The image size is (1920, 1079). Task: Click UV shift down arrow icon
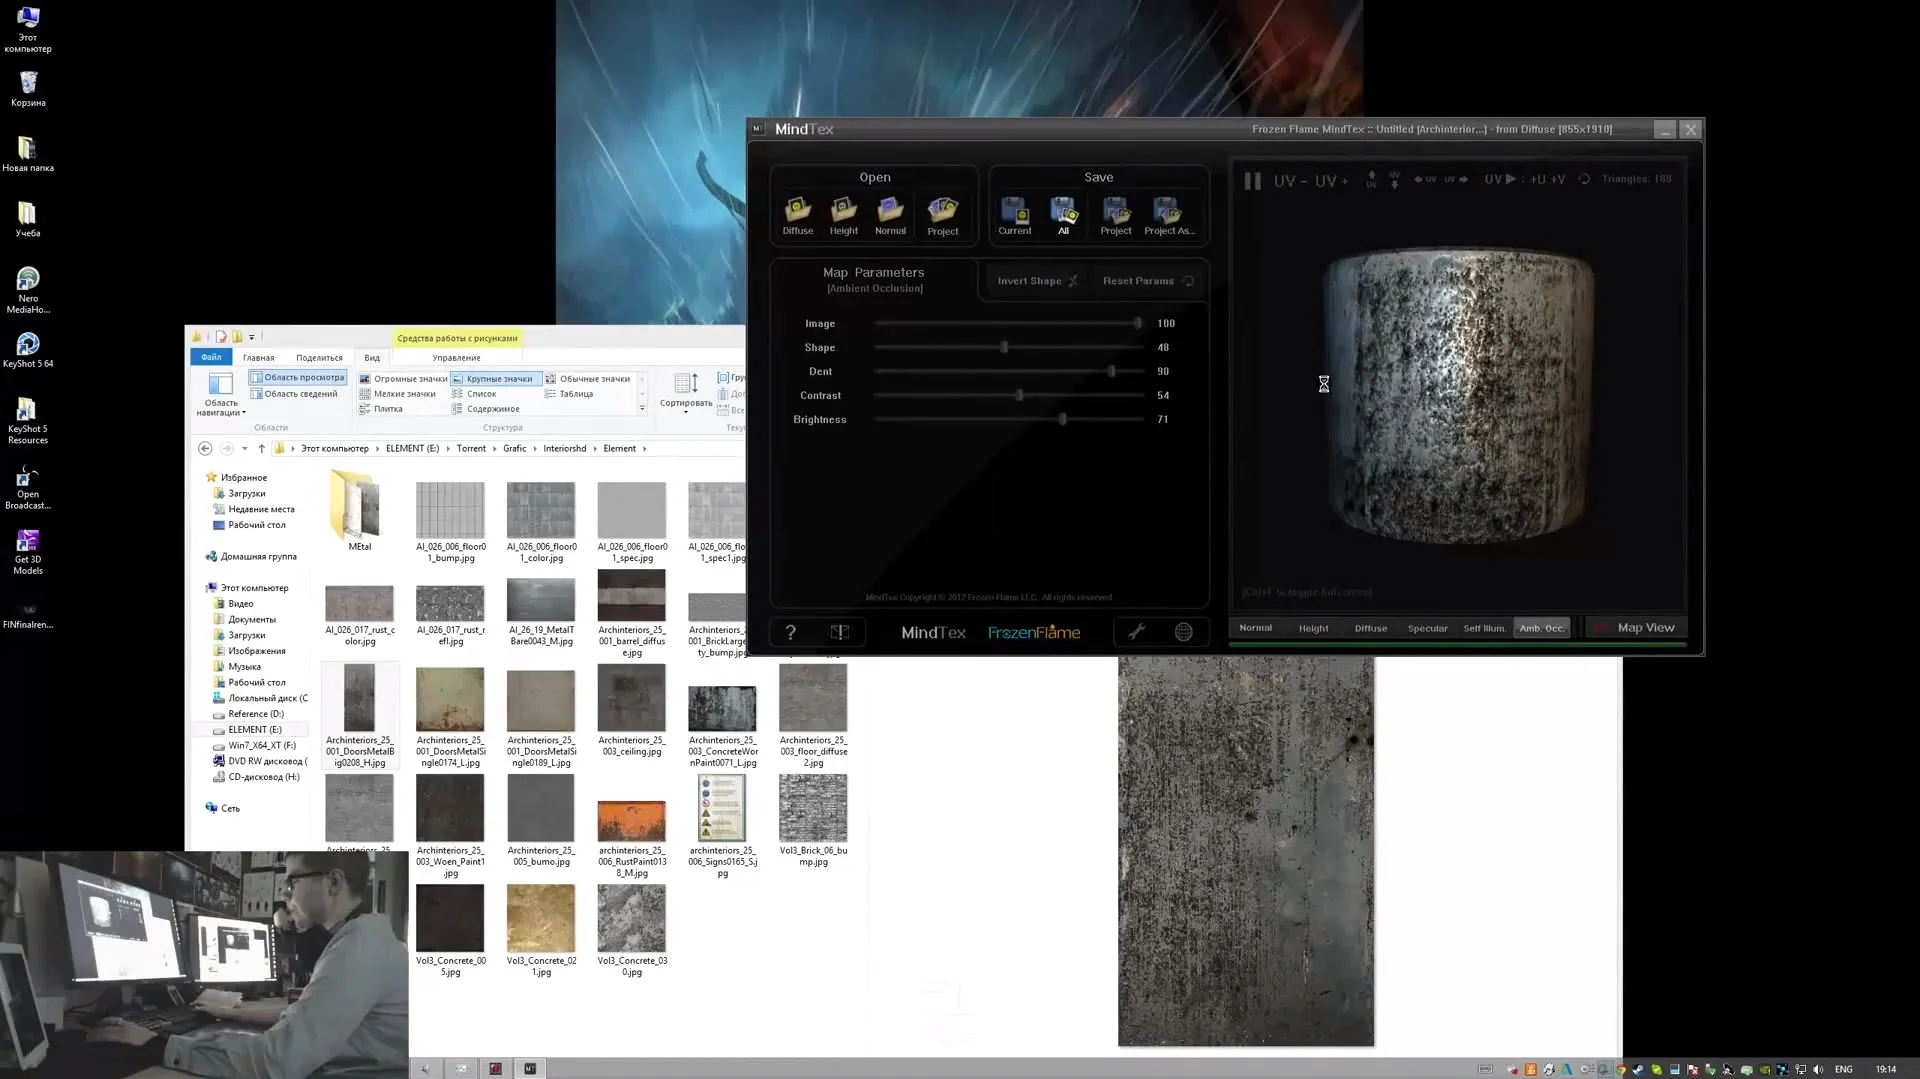pos(1394,179)
